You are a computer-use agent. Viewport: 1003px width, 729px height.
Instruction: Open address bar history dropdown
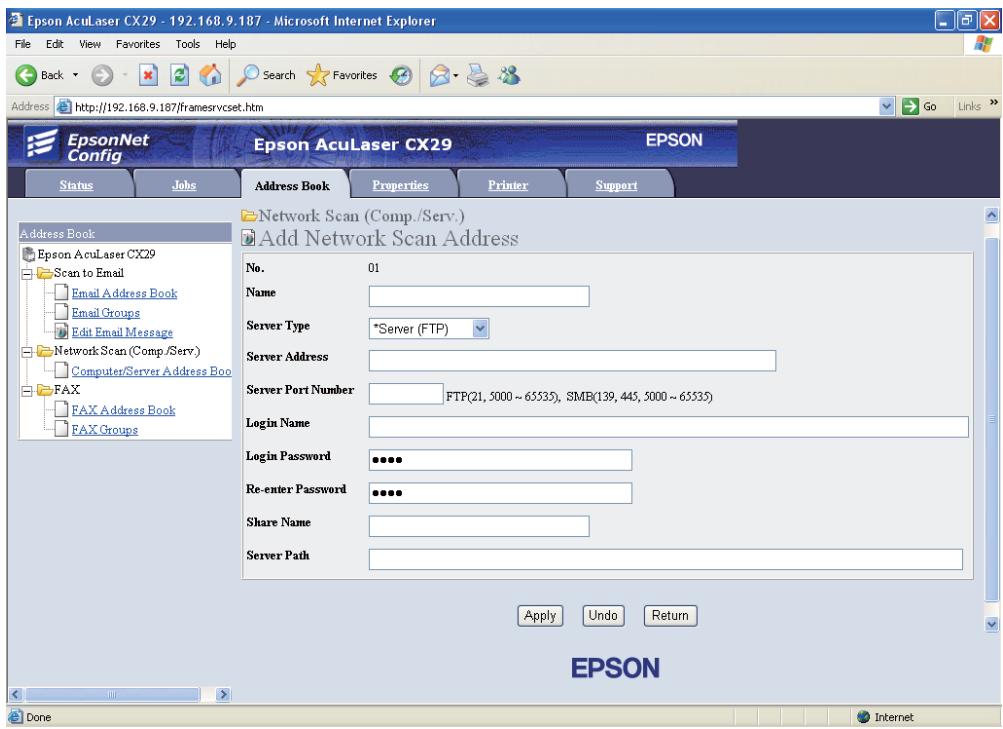[x=887, y=107]
